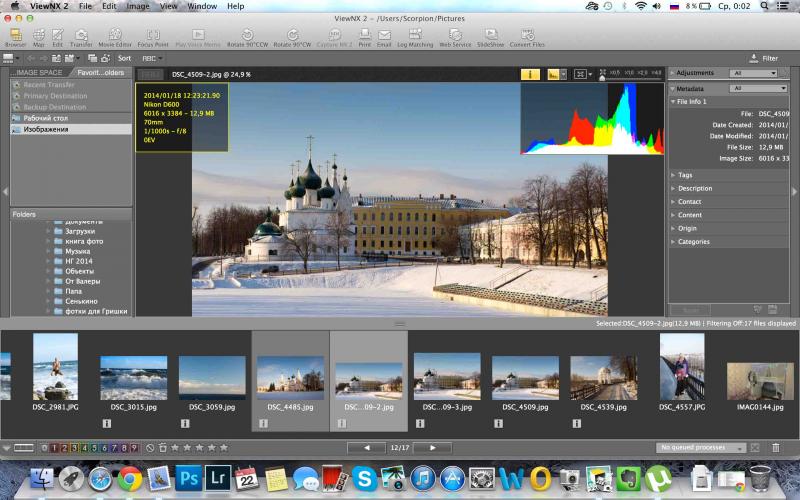Click the fit-to-screen zoom button

pyautogui.click(x=580, y=74)
